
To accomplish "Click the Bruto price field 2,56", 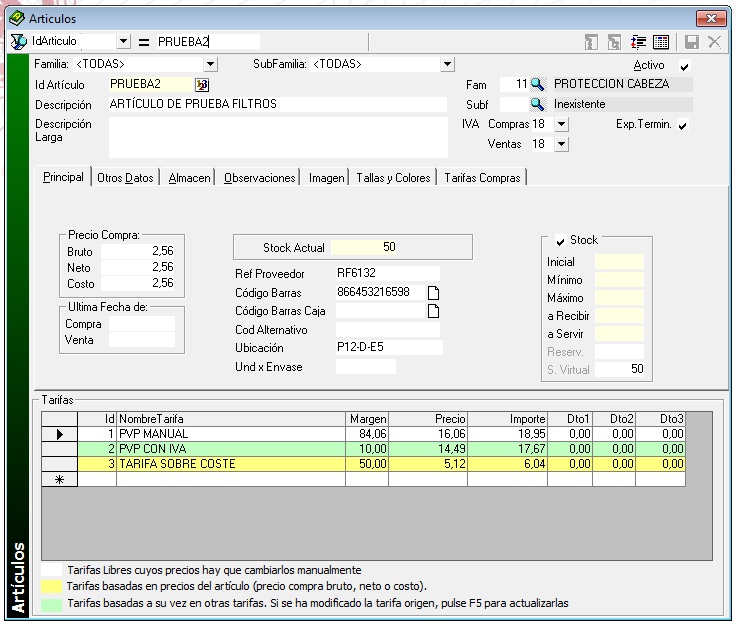I will coord(138,251).
